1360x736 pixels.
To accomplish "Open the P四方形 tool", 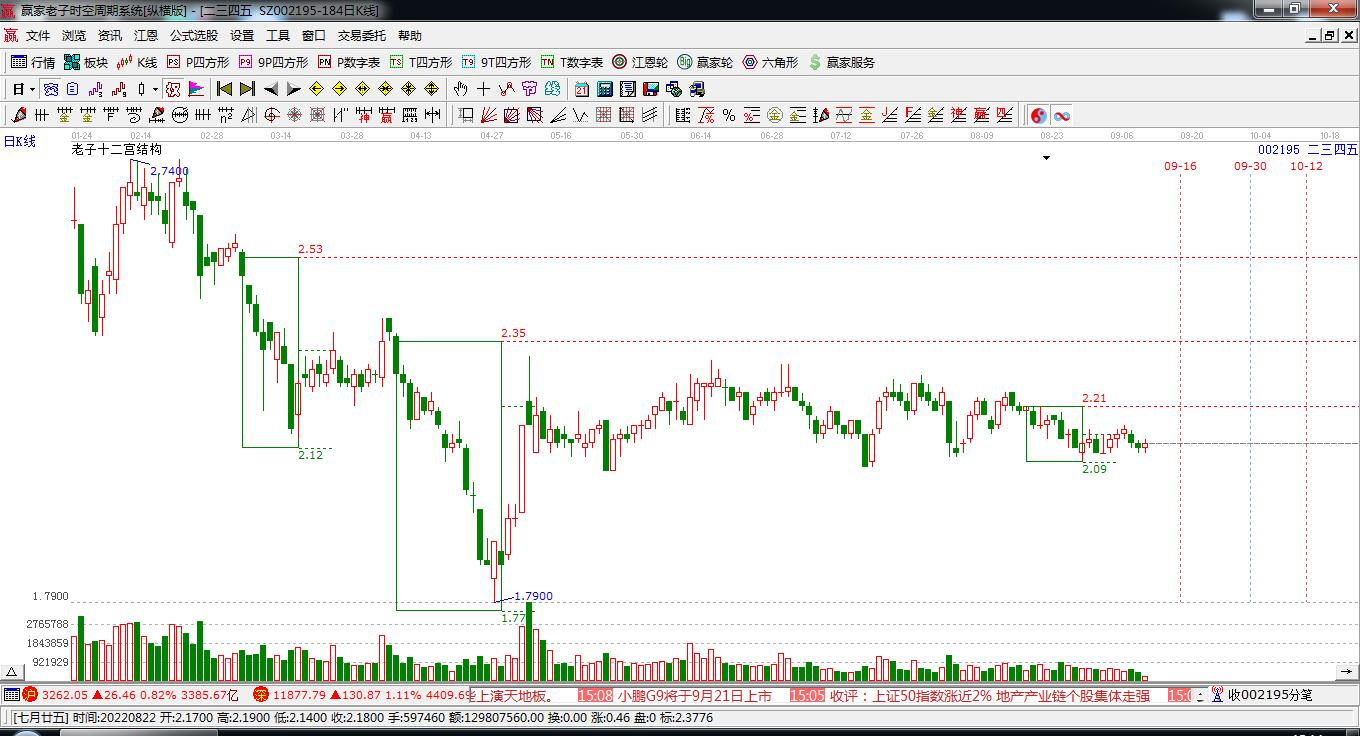I will pyautogui.click(x=198, y=62).
